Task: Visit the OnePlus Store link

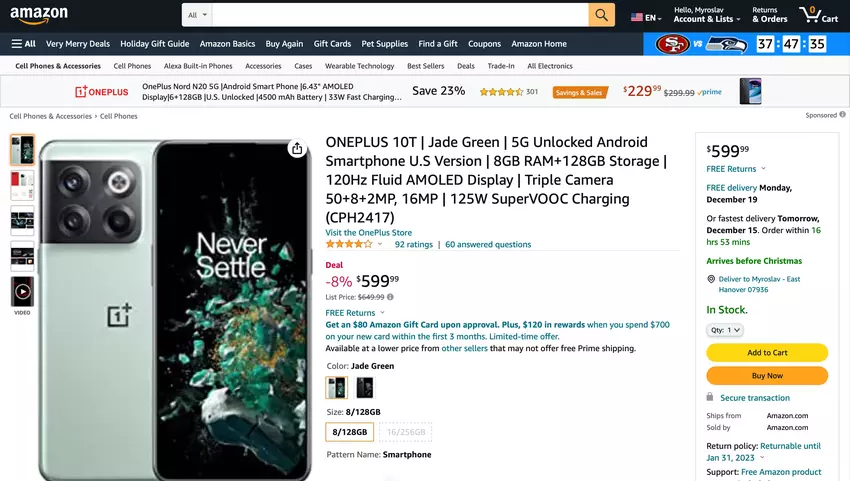Action: tap(368, 233)
